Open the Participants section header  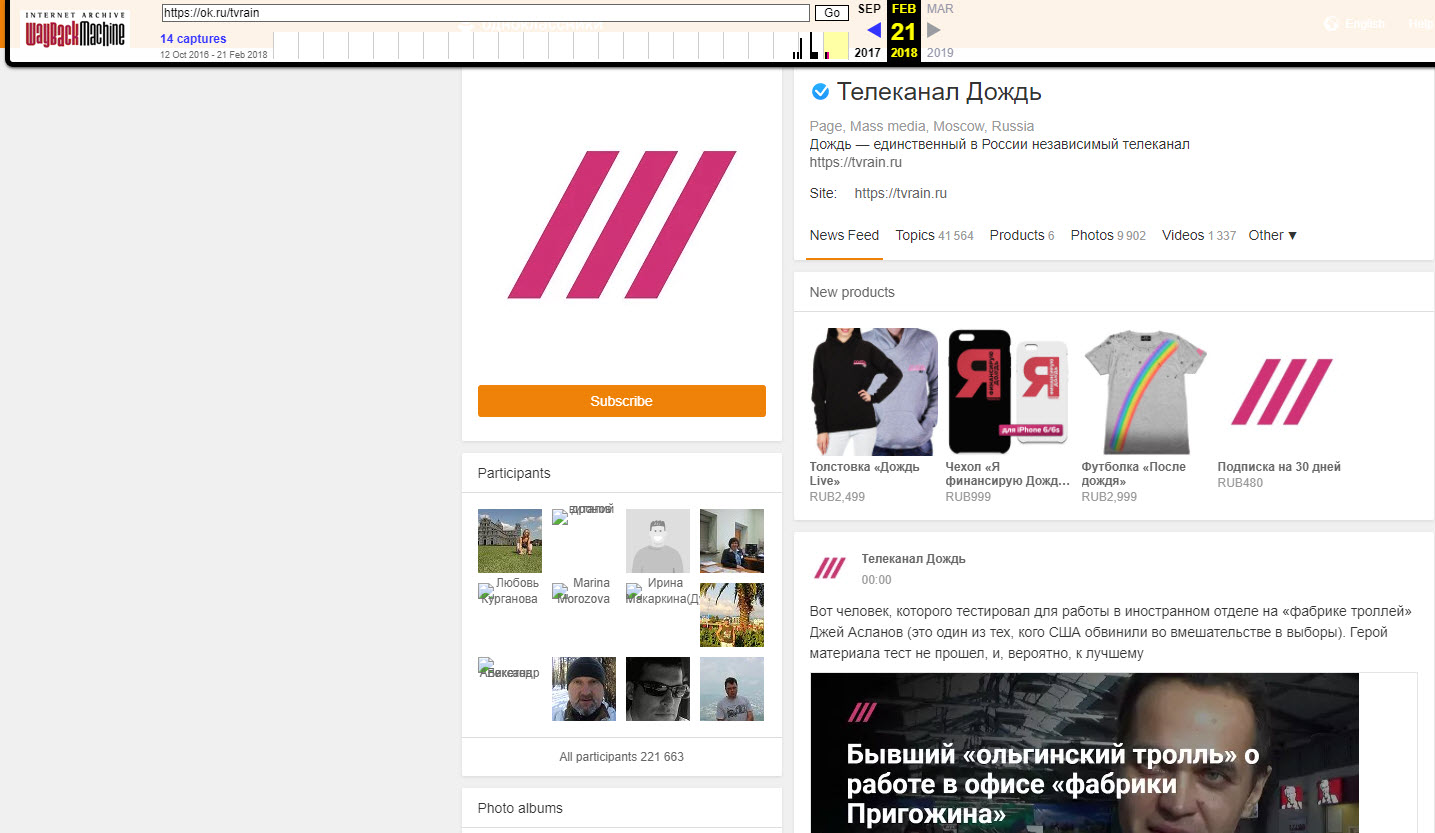[514, 473]
